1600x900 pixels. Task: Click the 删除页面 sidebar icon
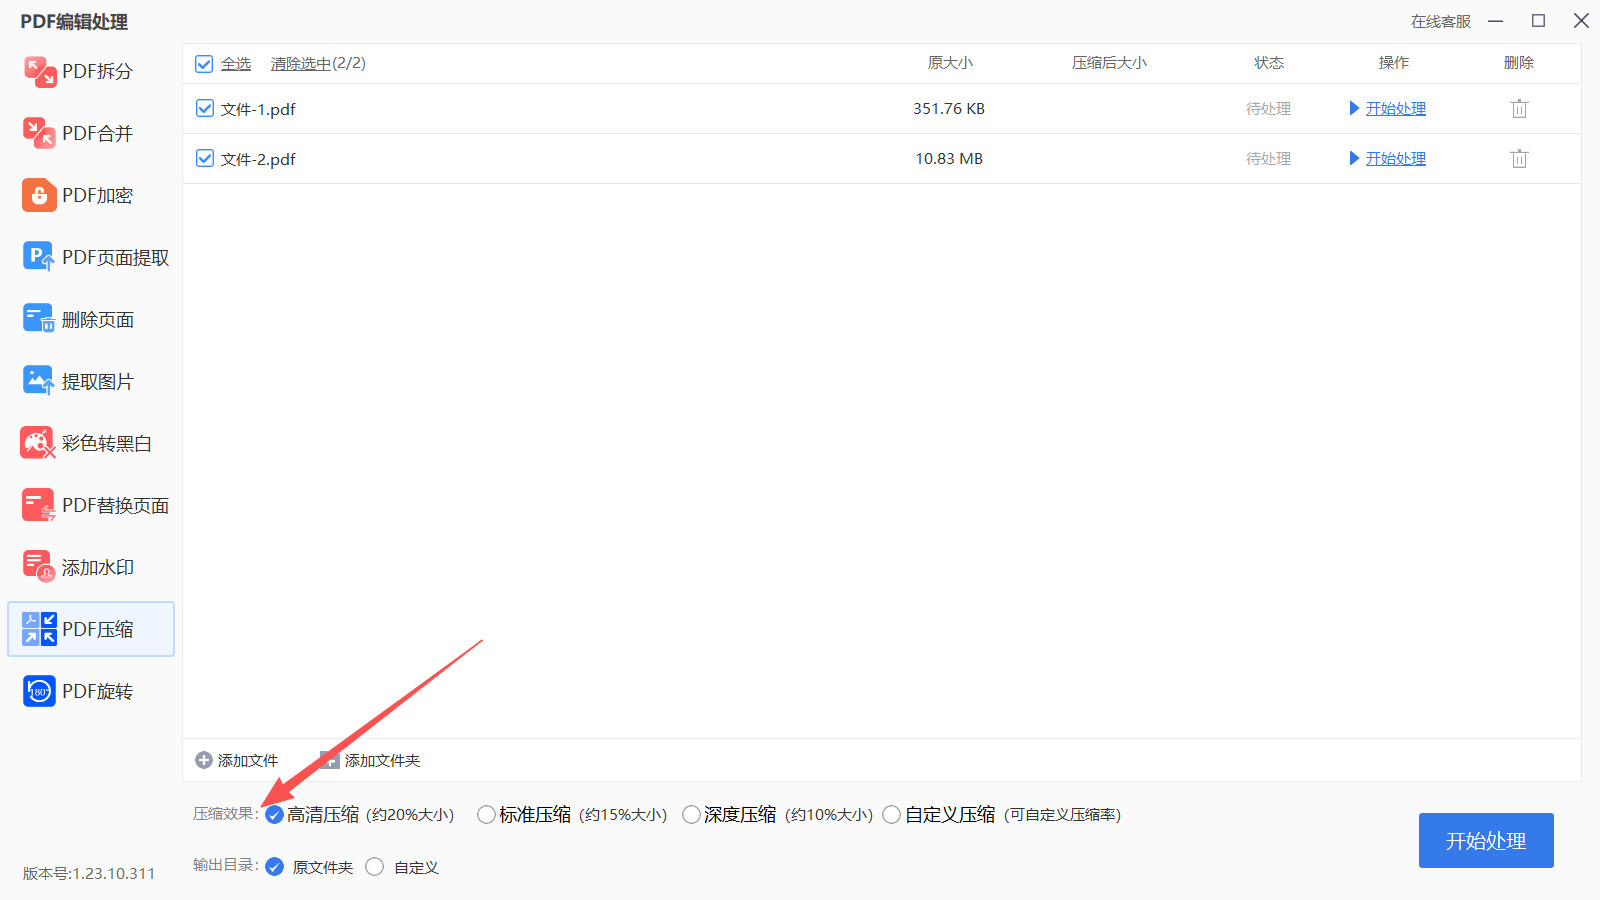39,320
